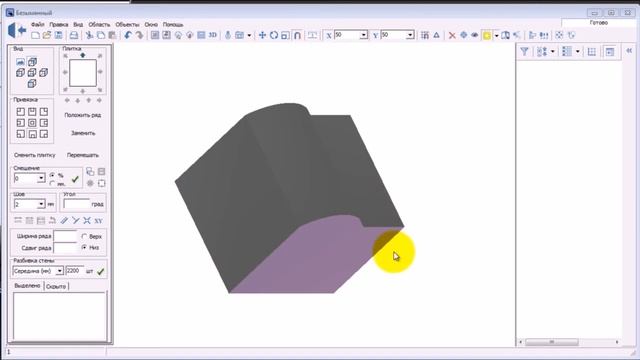Click the grid table icon in right panel

coord(591,51)
